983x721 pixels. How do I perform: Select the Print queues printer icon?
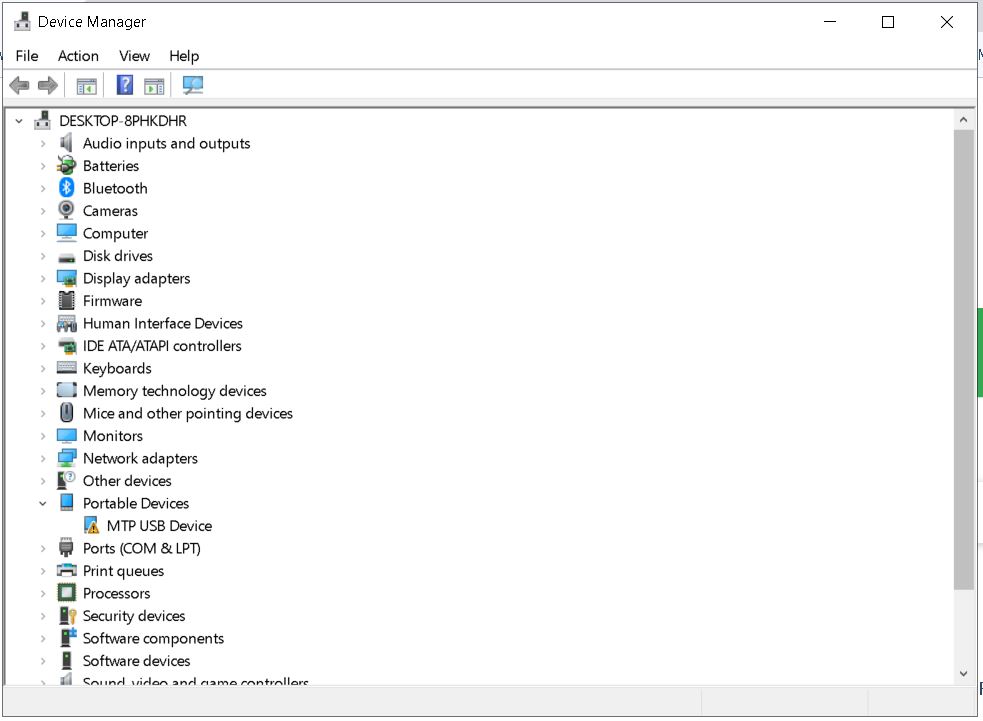tap(66, 570)
